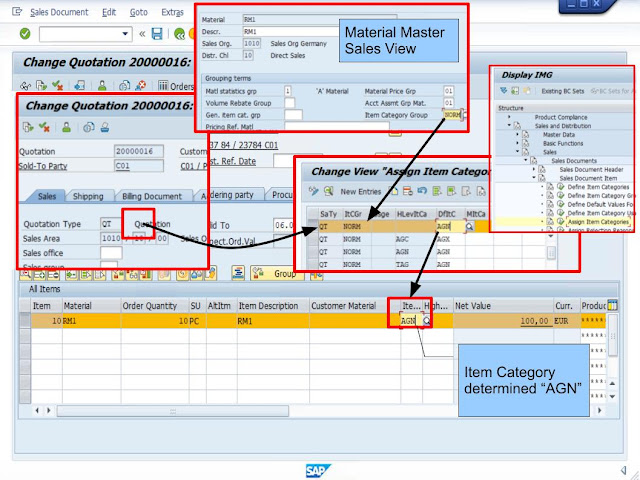The height and width of the screenshot is (480, 640).
Task: Collapse the Sales Documents tree node
Action: point(525,161)
